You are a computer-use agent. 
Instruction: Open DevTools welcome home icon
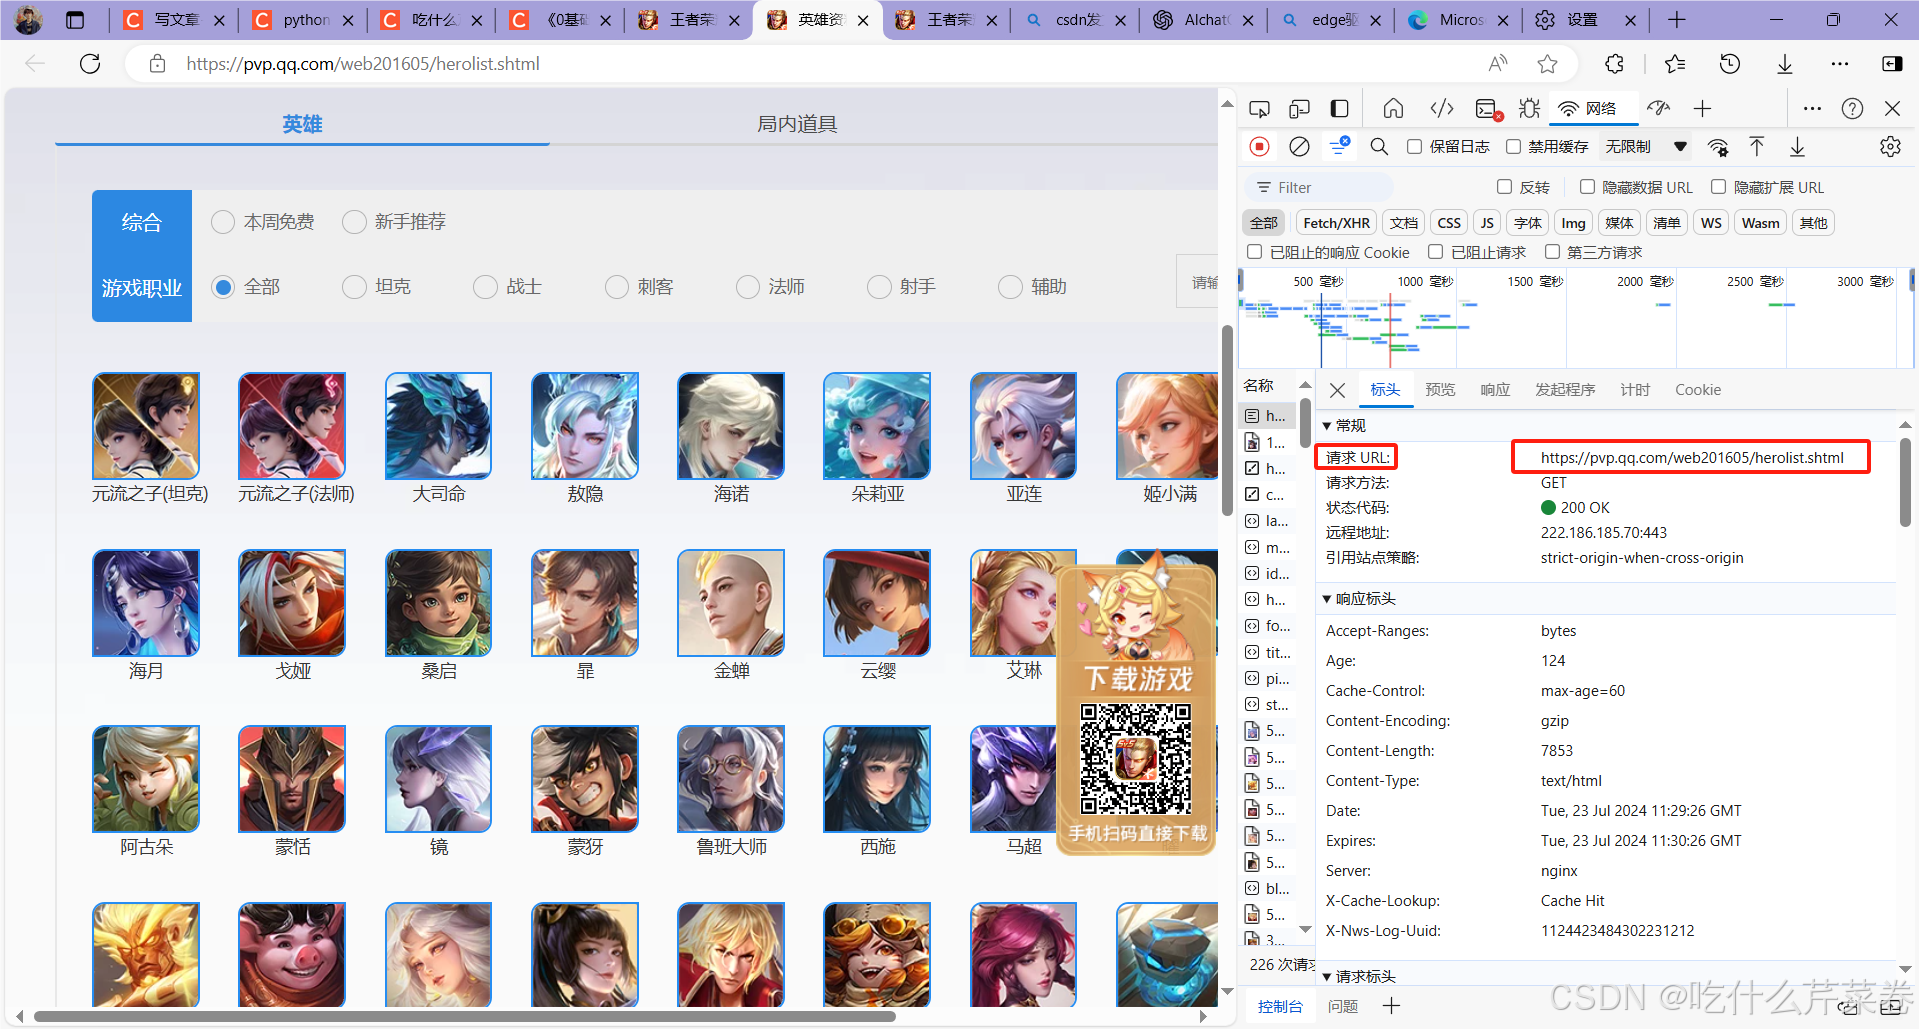1393,108
